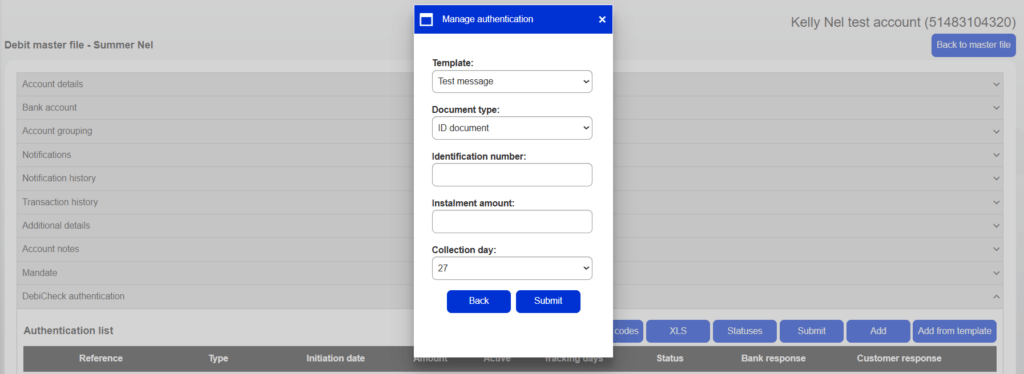Screen dimensions: 1024x374
Task: Click the chevron on Additional details row
Action: [x=996, y=226]
